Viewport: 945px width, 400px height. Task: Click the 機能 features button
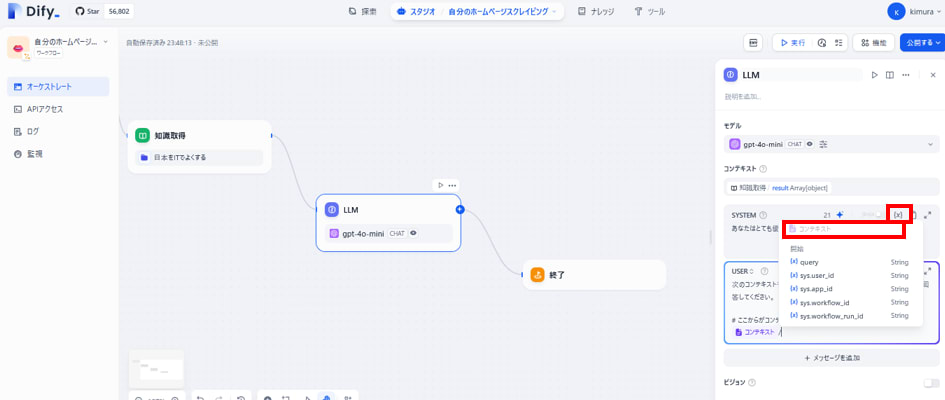point(873,43)
